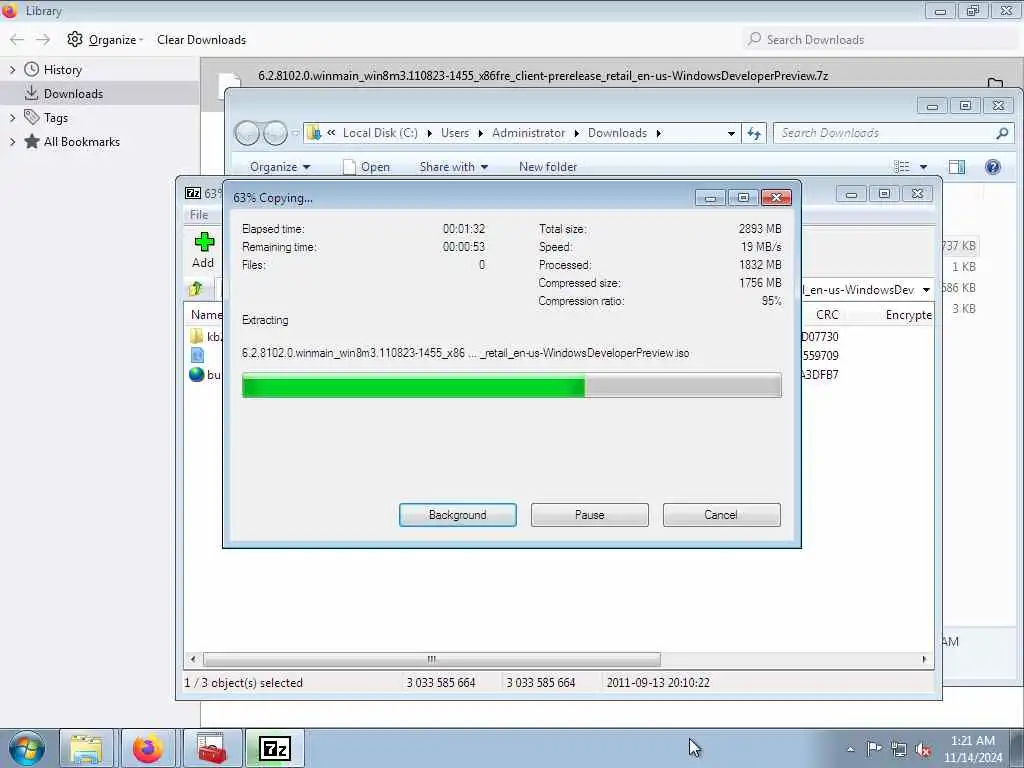Open the Windows Start button

[27, 748]
